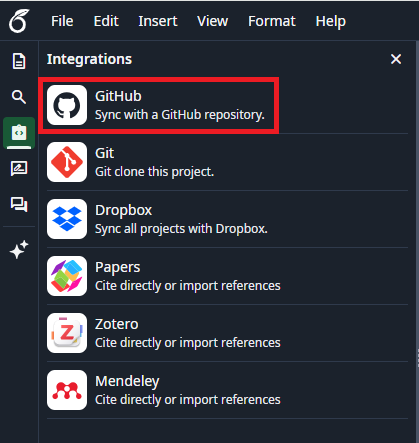Click Mendeley 'Cite directly or import references'
This screenshot has height=443, width=419.
188,400
